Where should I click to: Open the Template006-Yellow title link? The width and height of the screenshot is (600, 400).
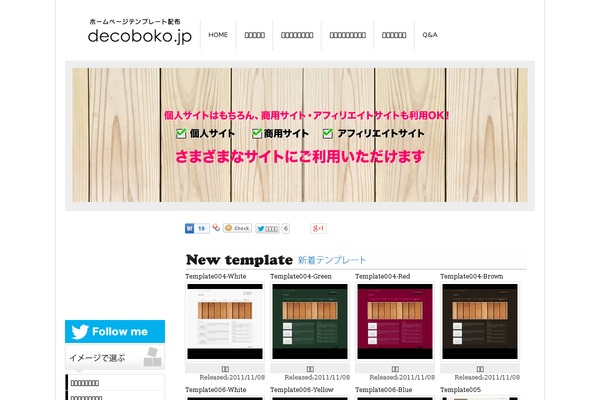[x=302, y=390]
